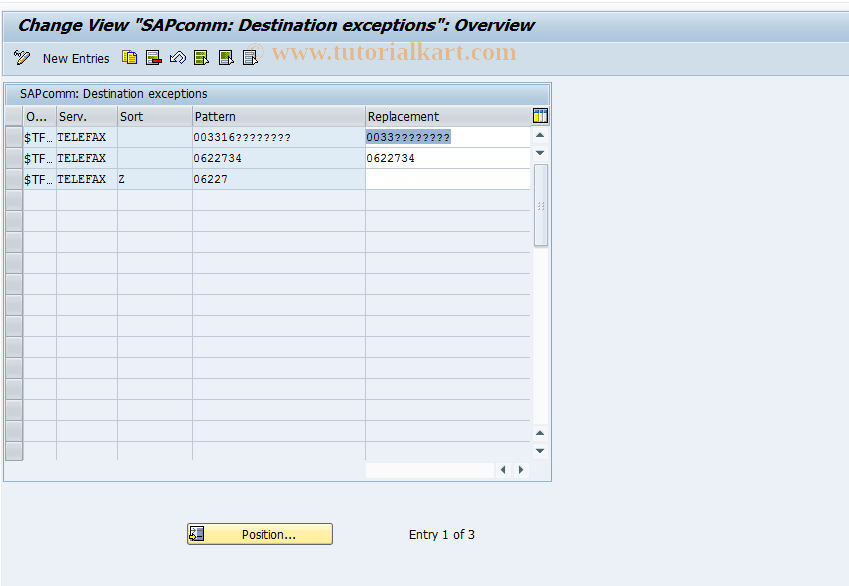This screenshot has width=849, height=586.
Task: Click the Select All icon
Action: pos(201,57)
